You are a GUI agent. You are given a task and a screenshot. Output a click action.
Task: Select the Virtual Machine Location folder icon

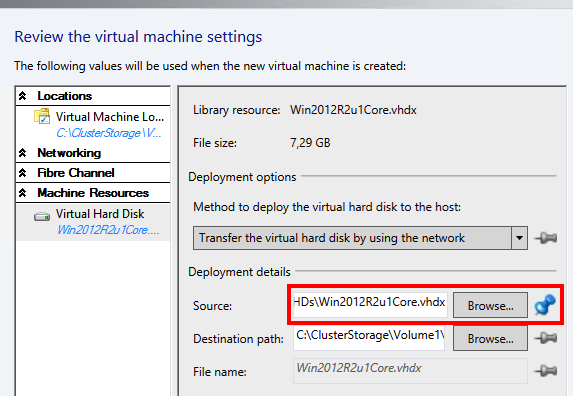[x=42, y=117]
